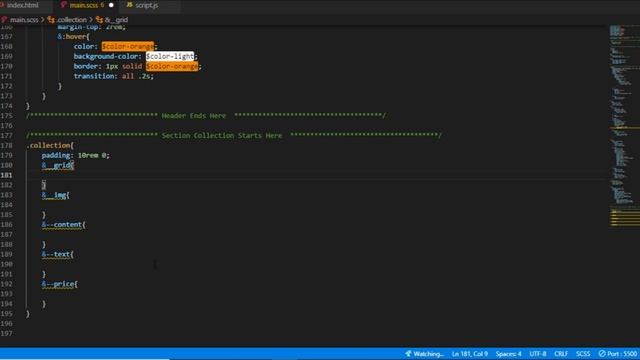The width and height of the screenshot is (640, 360).
Task: Click 'Section Collection Starts Here' comment
Action: pyautogui.click(x=222, y=136)
